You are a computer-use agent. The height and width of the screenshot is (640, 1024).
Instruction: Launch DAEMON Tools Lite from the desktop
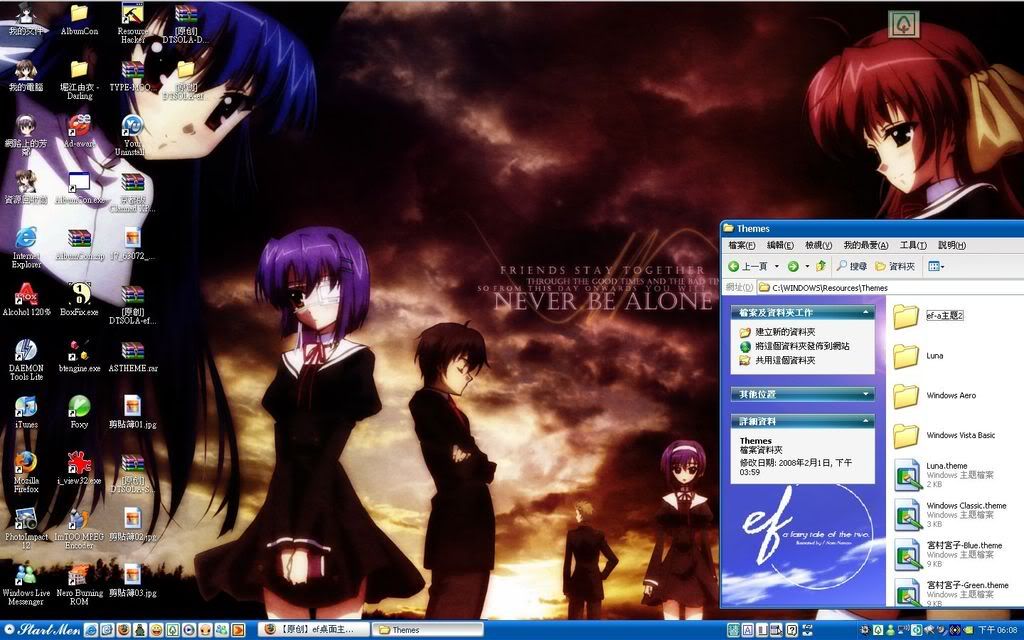[26, 359]
